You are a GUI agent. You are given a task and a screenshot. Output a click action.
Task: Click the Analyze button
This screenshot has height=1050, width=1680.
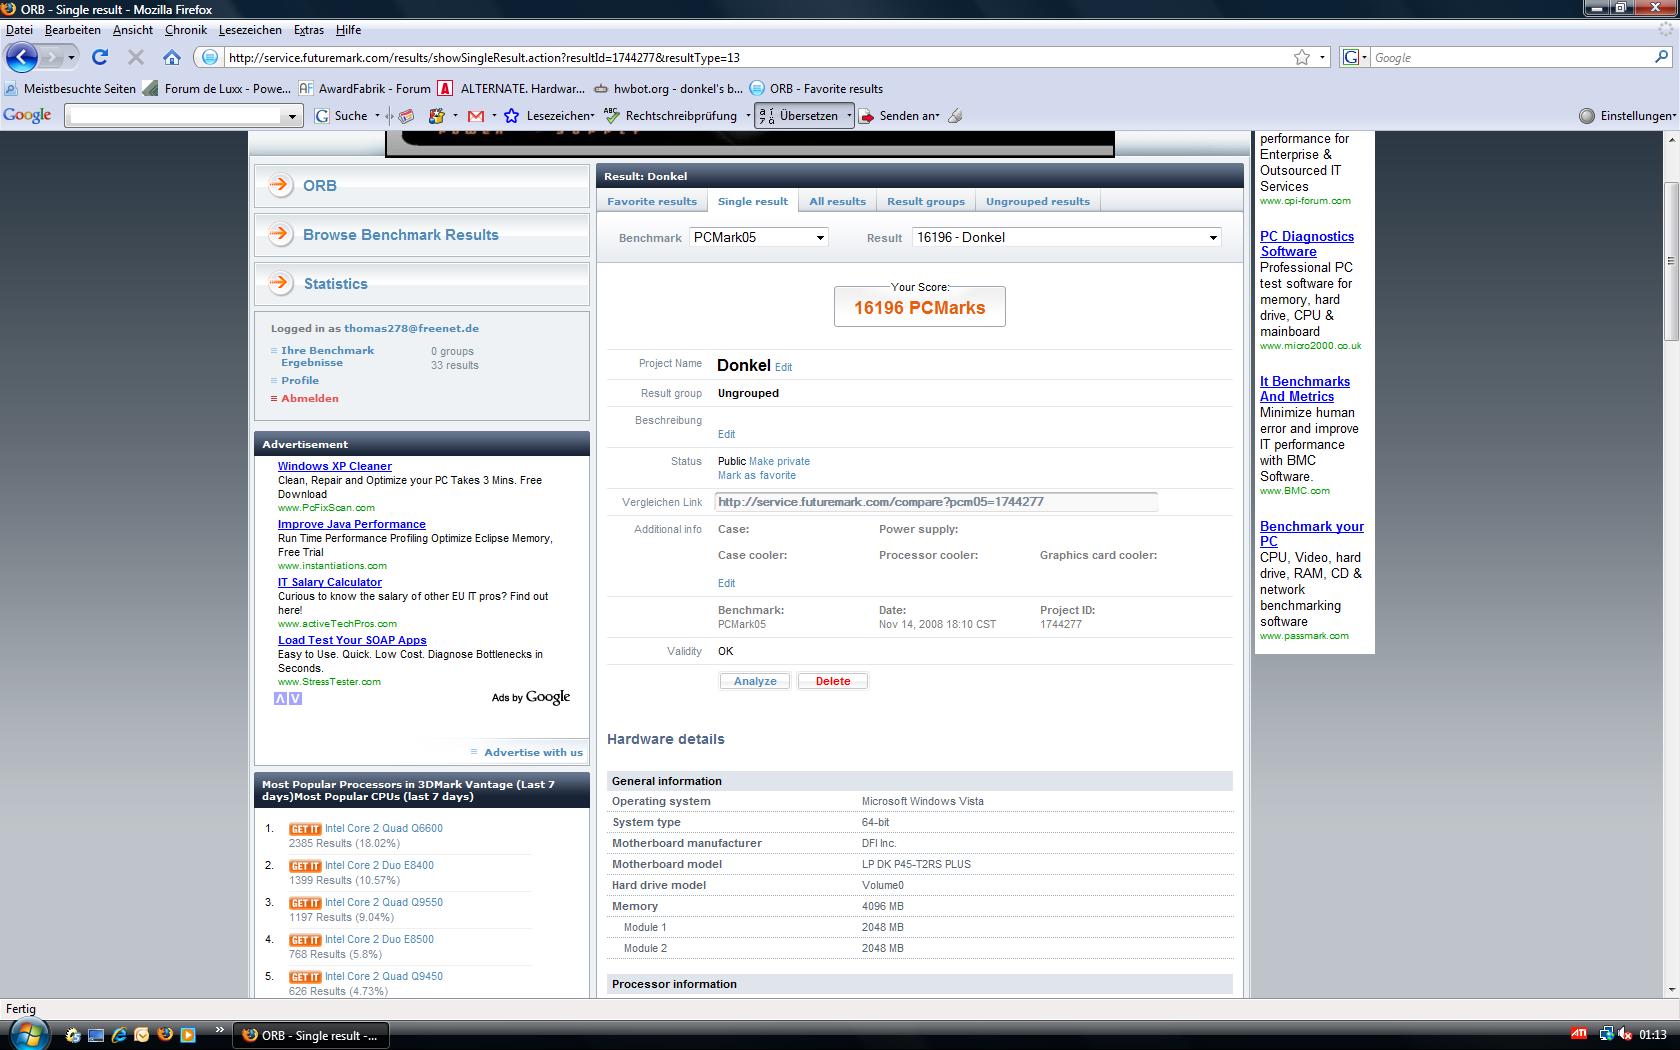755,681
